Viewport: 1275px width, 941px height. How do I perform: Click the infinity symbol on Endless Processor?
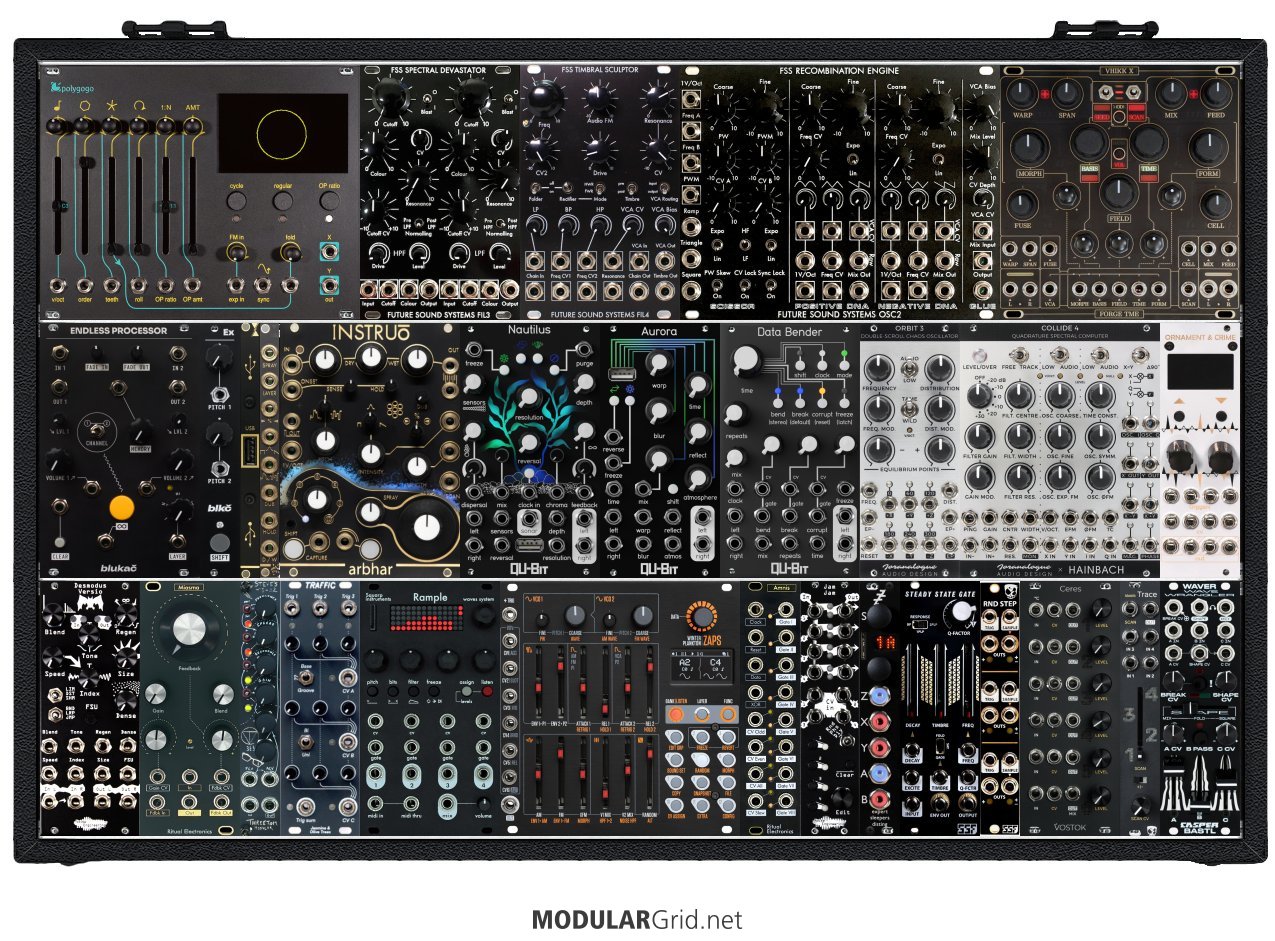121,524
